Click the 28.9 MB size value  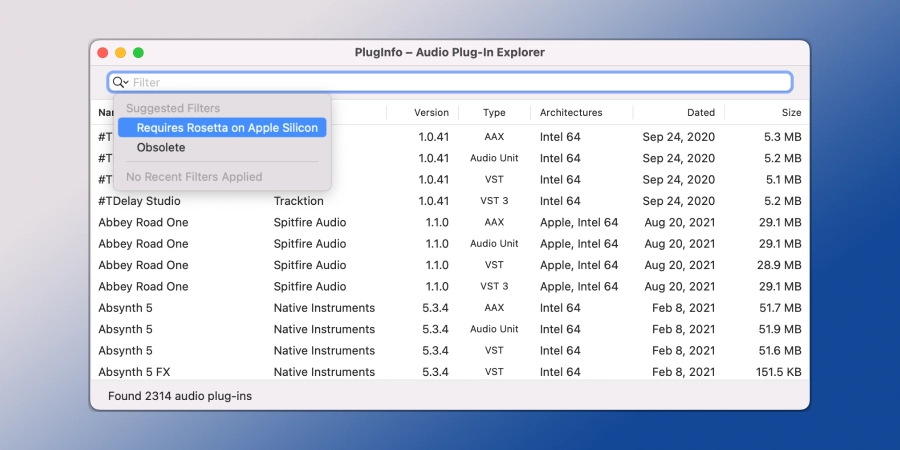tap(779, 265)
